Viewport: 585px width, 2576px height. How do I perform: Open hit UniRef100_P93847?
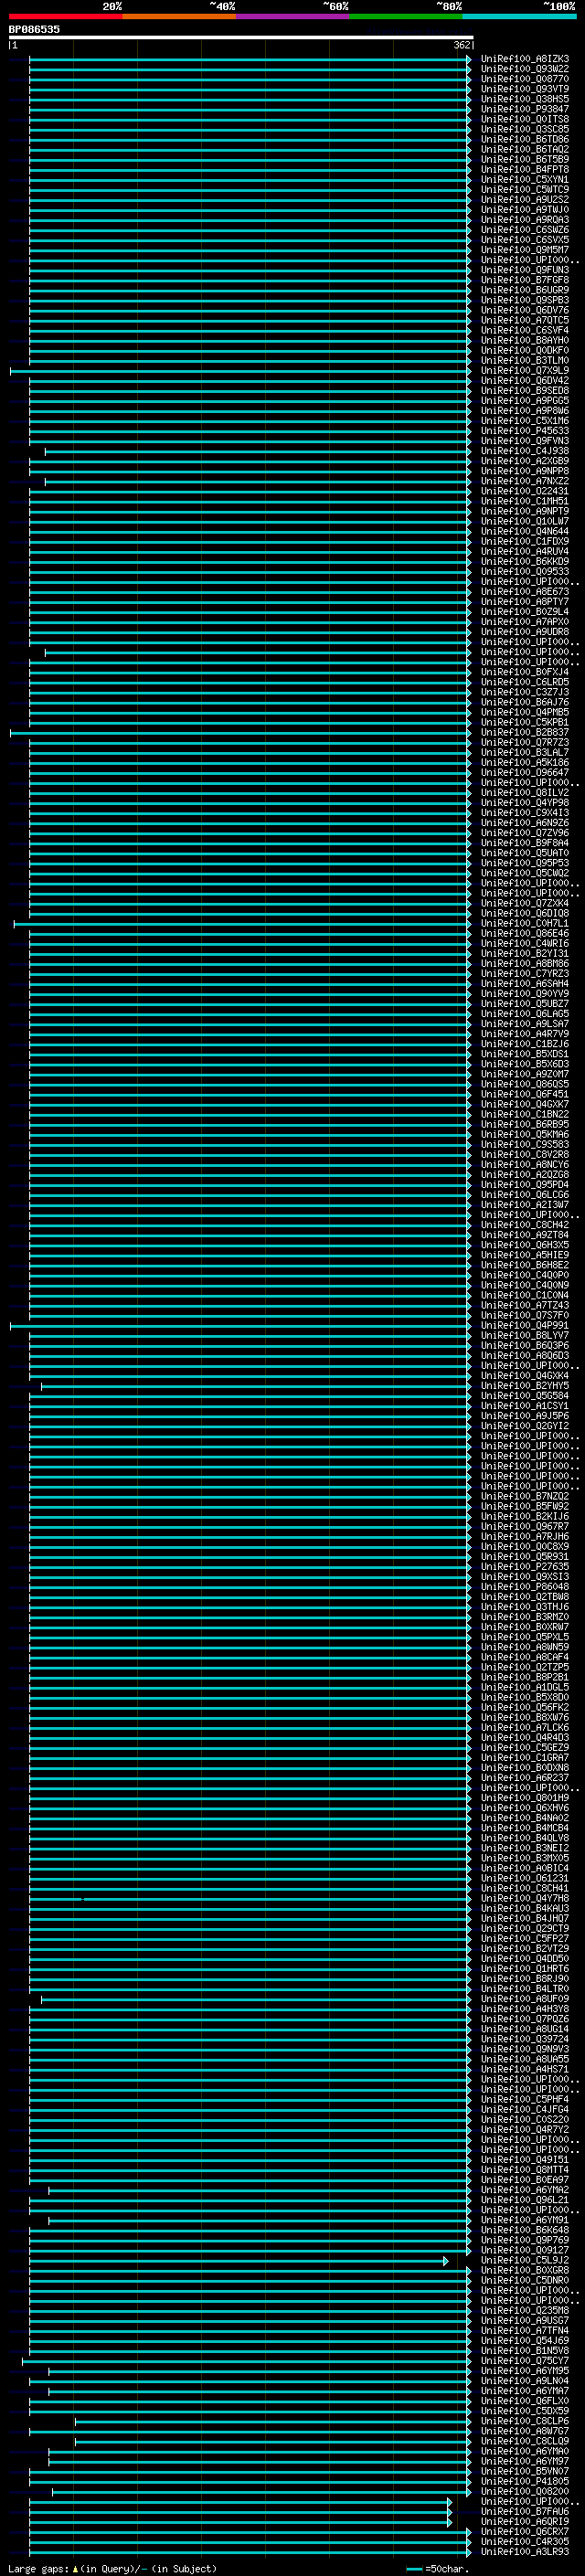click(525, 109)
